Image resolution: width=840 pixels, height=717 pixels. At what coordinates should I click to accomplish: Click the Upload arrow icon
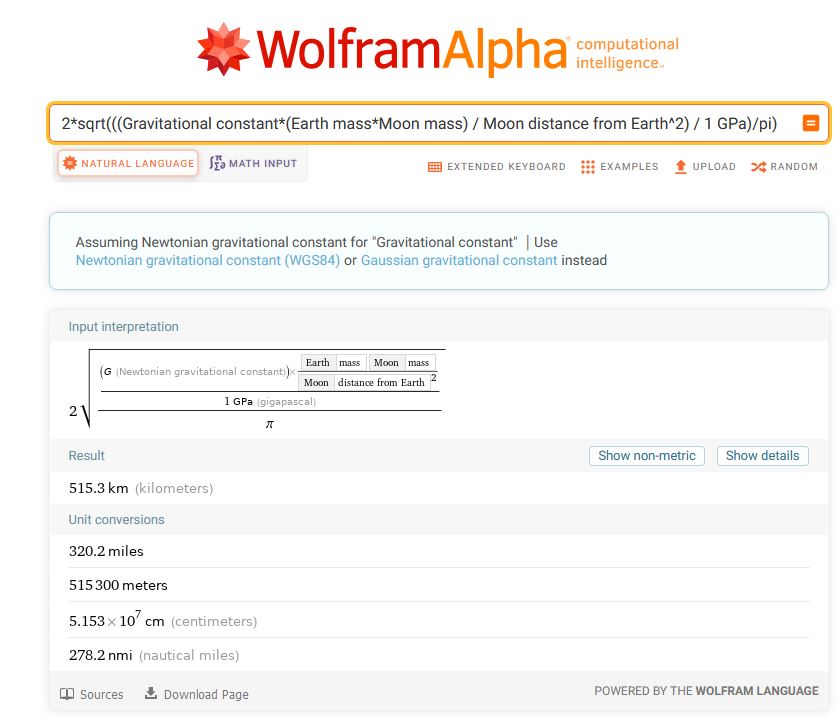[x=681, y=167]
